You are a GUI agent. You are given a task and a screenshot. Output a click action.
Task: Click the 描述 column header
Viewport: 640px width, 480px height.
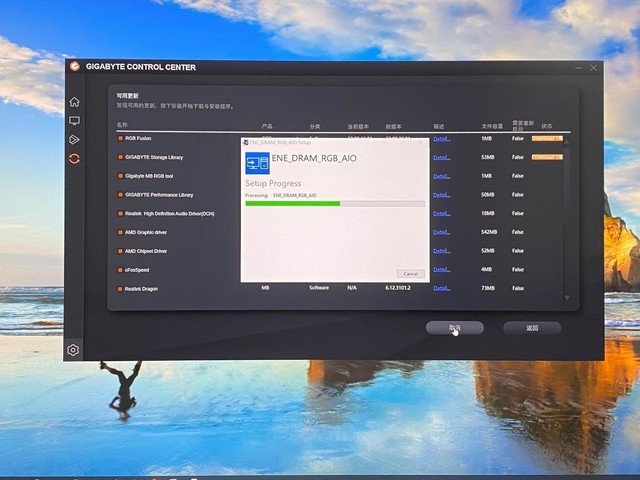439,127
